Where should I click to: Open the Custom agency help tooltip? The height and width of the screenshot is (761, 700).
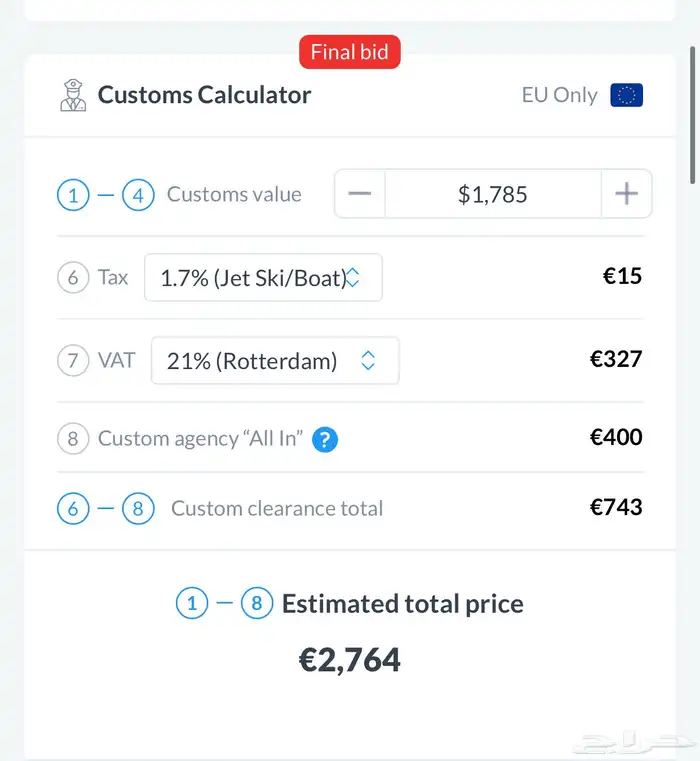(325, 439)
